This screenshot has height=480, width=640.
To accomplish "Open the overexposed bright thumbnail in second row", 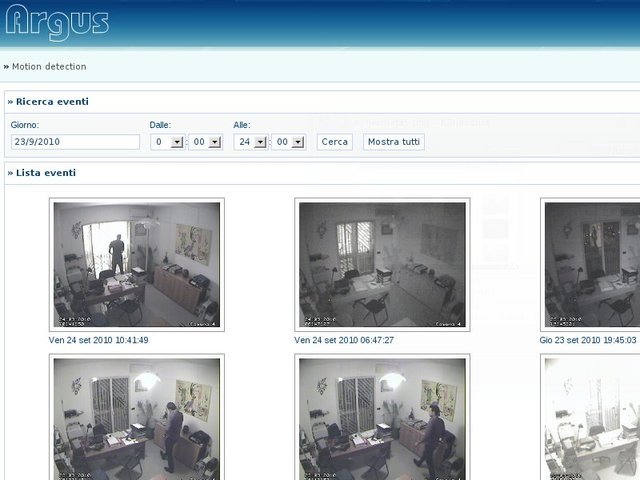I will 590,417.
